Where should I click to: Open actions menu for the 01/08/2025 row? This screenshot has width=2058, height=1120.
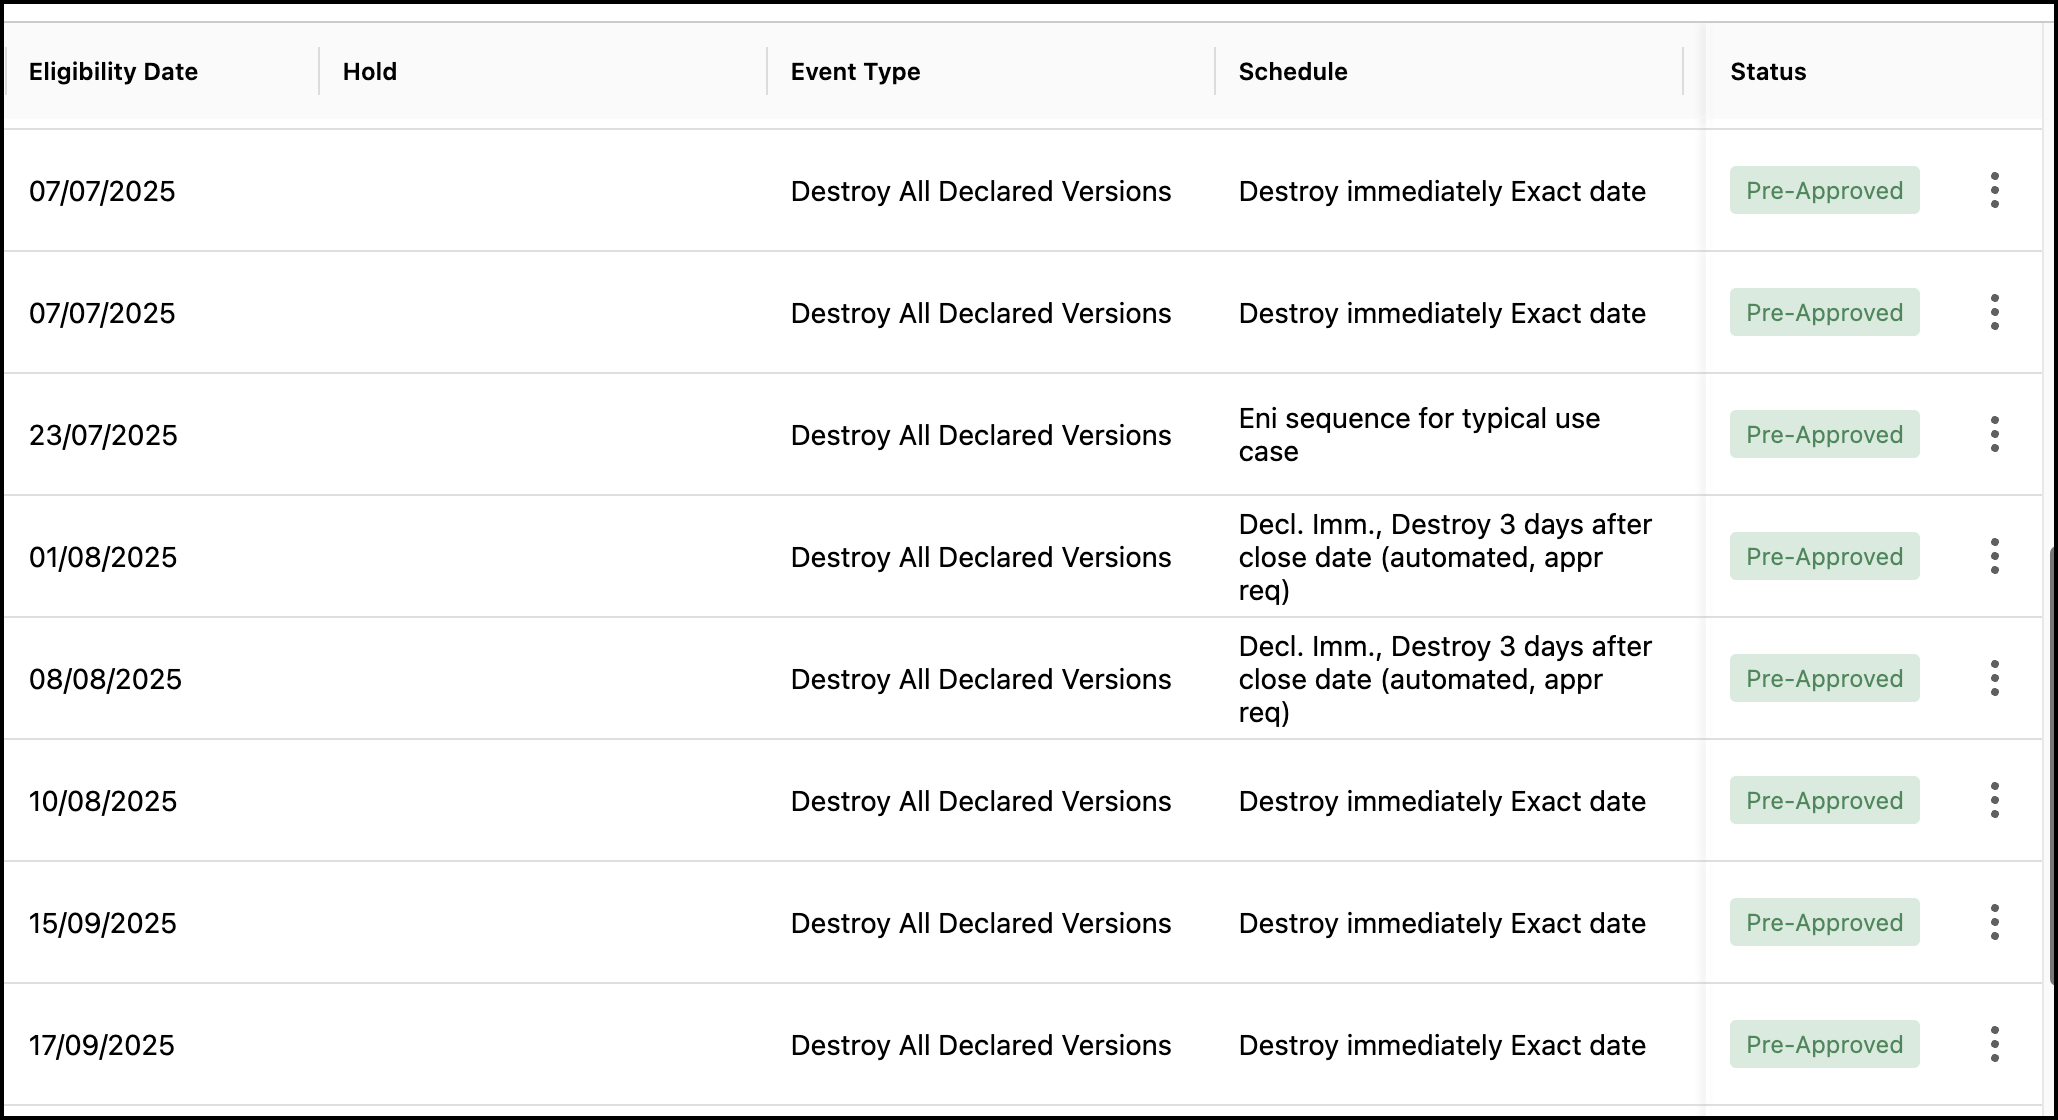[x=1994, y=557]
